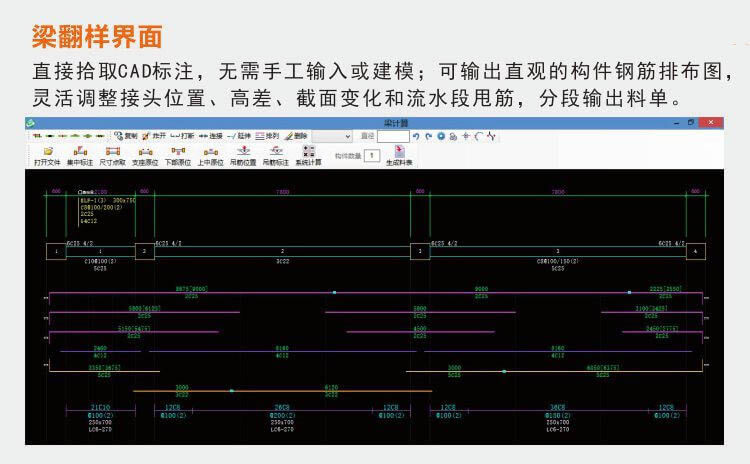Click the 打开文件 (open file) icon
This screenshot has height=464, width=750.
[x=47, y=155]
